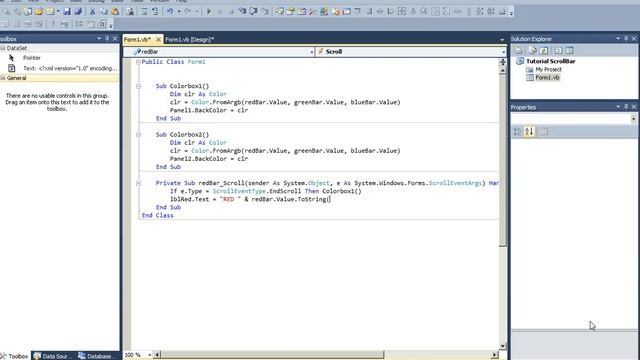Click the horizontal scrollbar thumb of the code editor
640x360 pixels.
272,355
